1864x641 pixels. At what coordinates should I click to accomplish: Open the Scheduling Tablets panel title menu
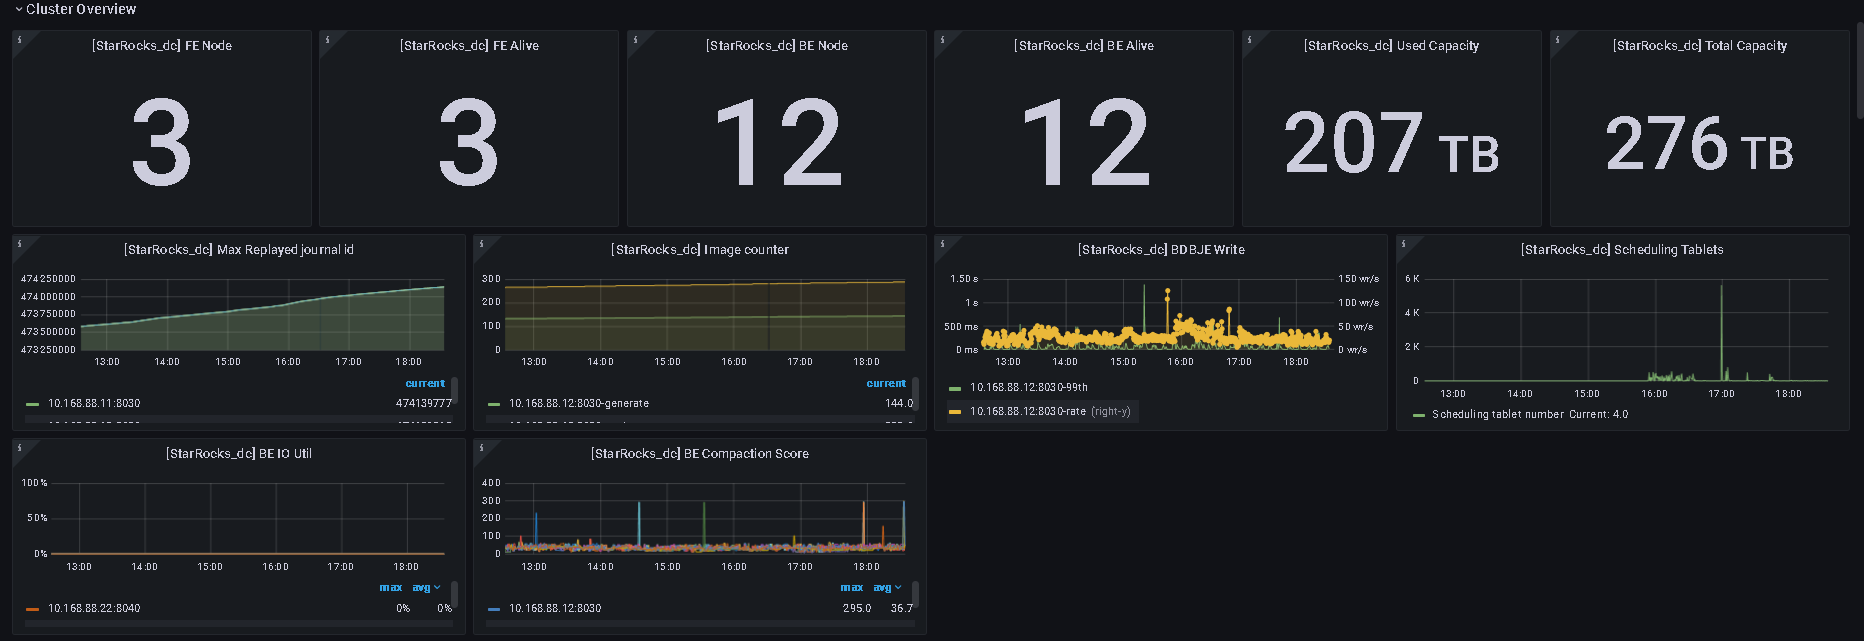[x=1622, y=250]
